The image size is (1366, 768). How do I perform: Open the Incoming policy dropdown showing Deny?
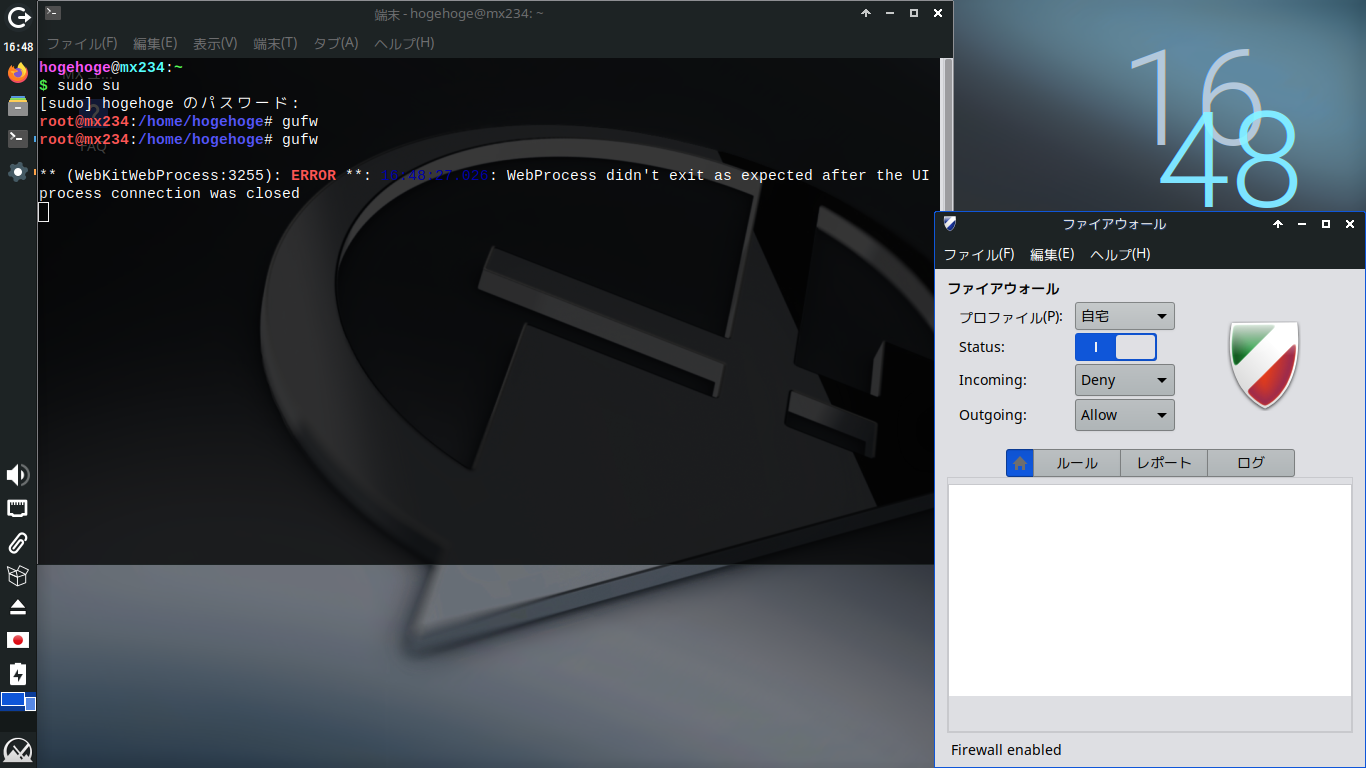(1124, 380)
